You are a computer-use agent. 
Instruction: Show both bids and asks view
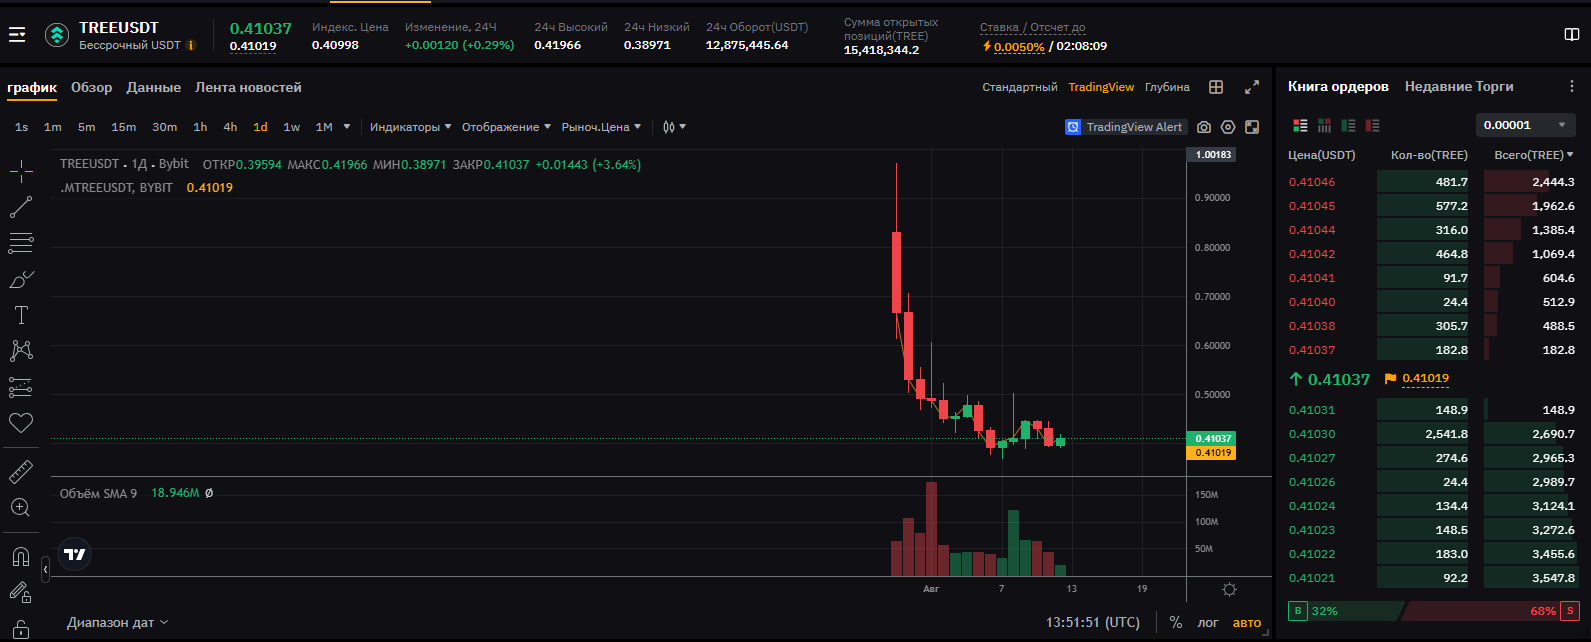[x=1300, y=125]
